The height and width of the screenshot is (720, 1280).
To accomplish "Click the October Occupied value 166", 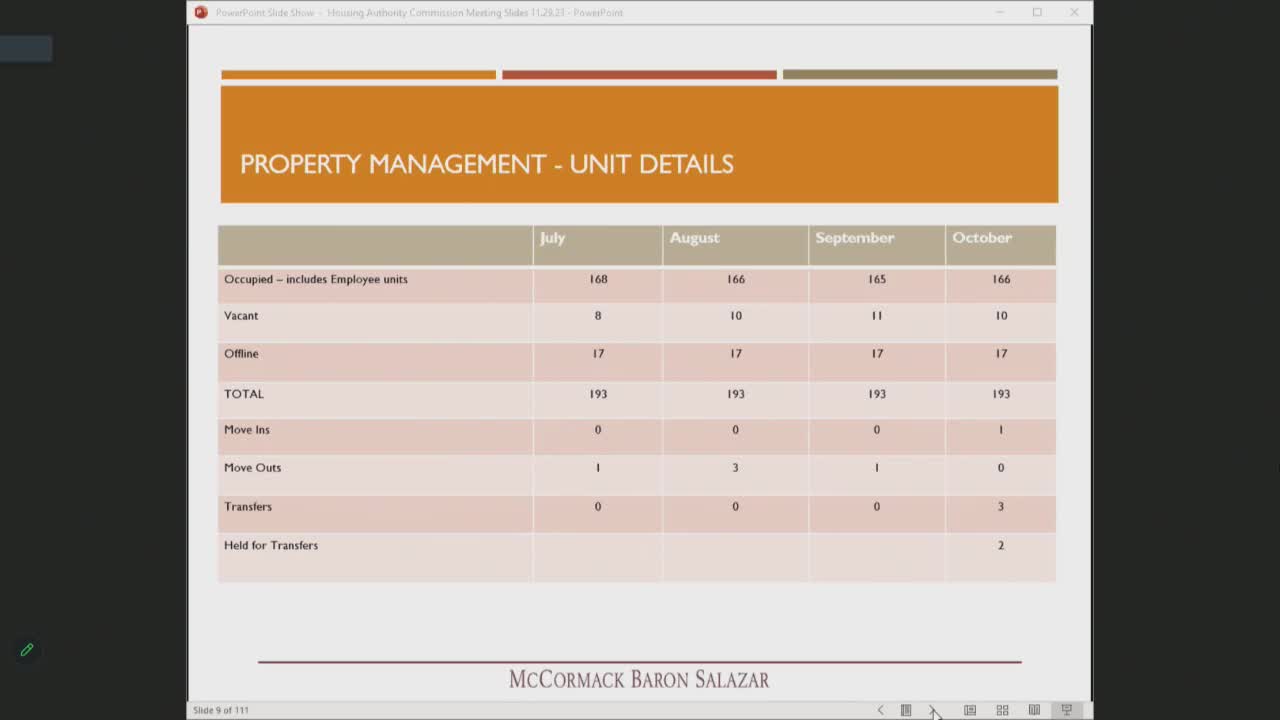I will point(1001,279).
